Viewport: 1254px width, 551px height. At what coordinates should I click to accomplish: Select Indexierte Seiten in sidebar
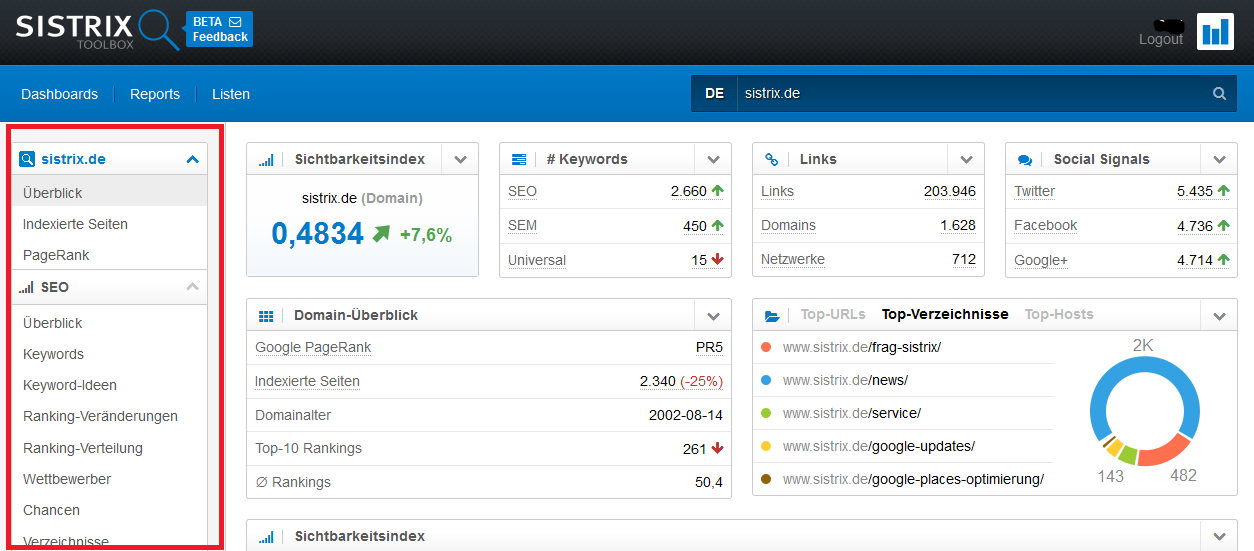75,224
